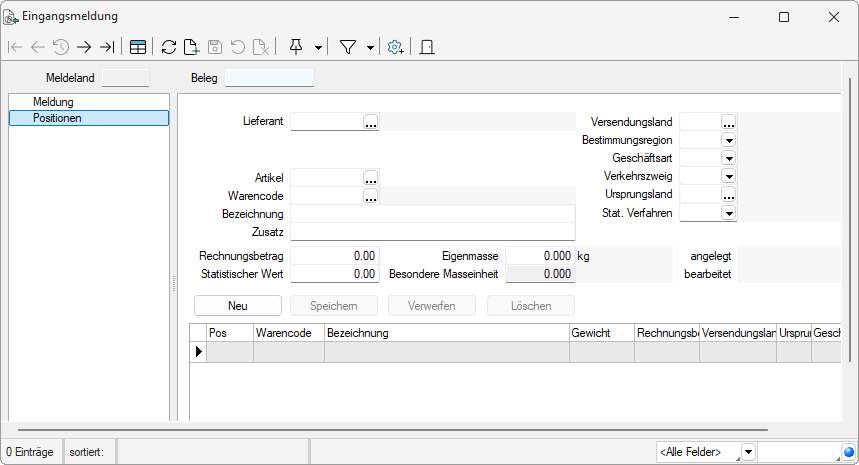859x465 pixels.
Task: Open the Alle Felder search dropdown
Action: pyautogui.click(x=749, y=452)
